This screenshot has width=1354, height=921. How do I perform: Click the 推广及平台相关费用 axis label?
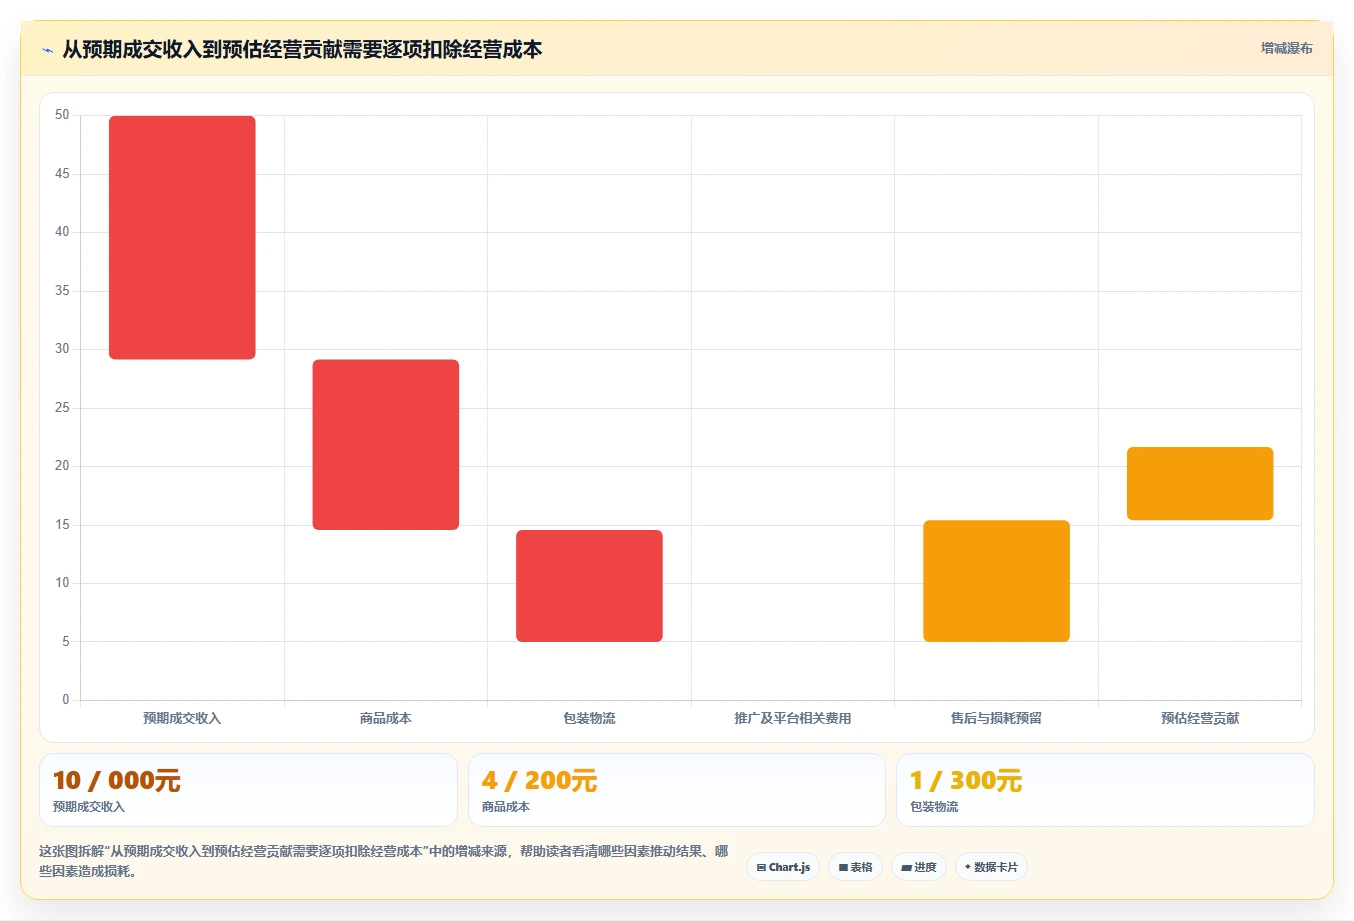[793, 718]
